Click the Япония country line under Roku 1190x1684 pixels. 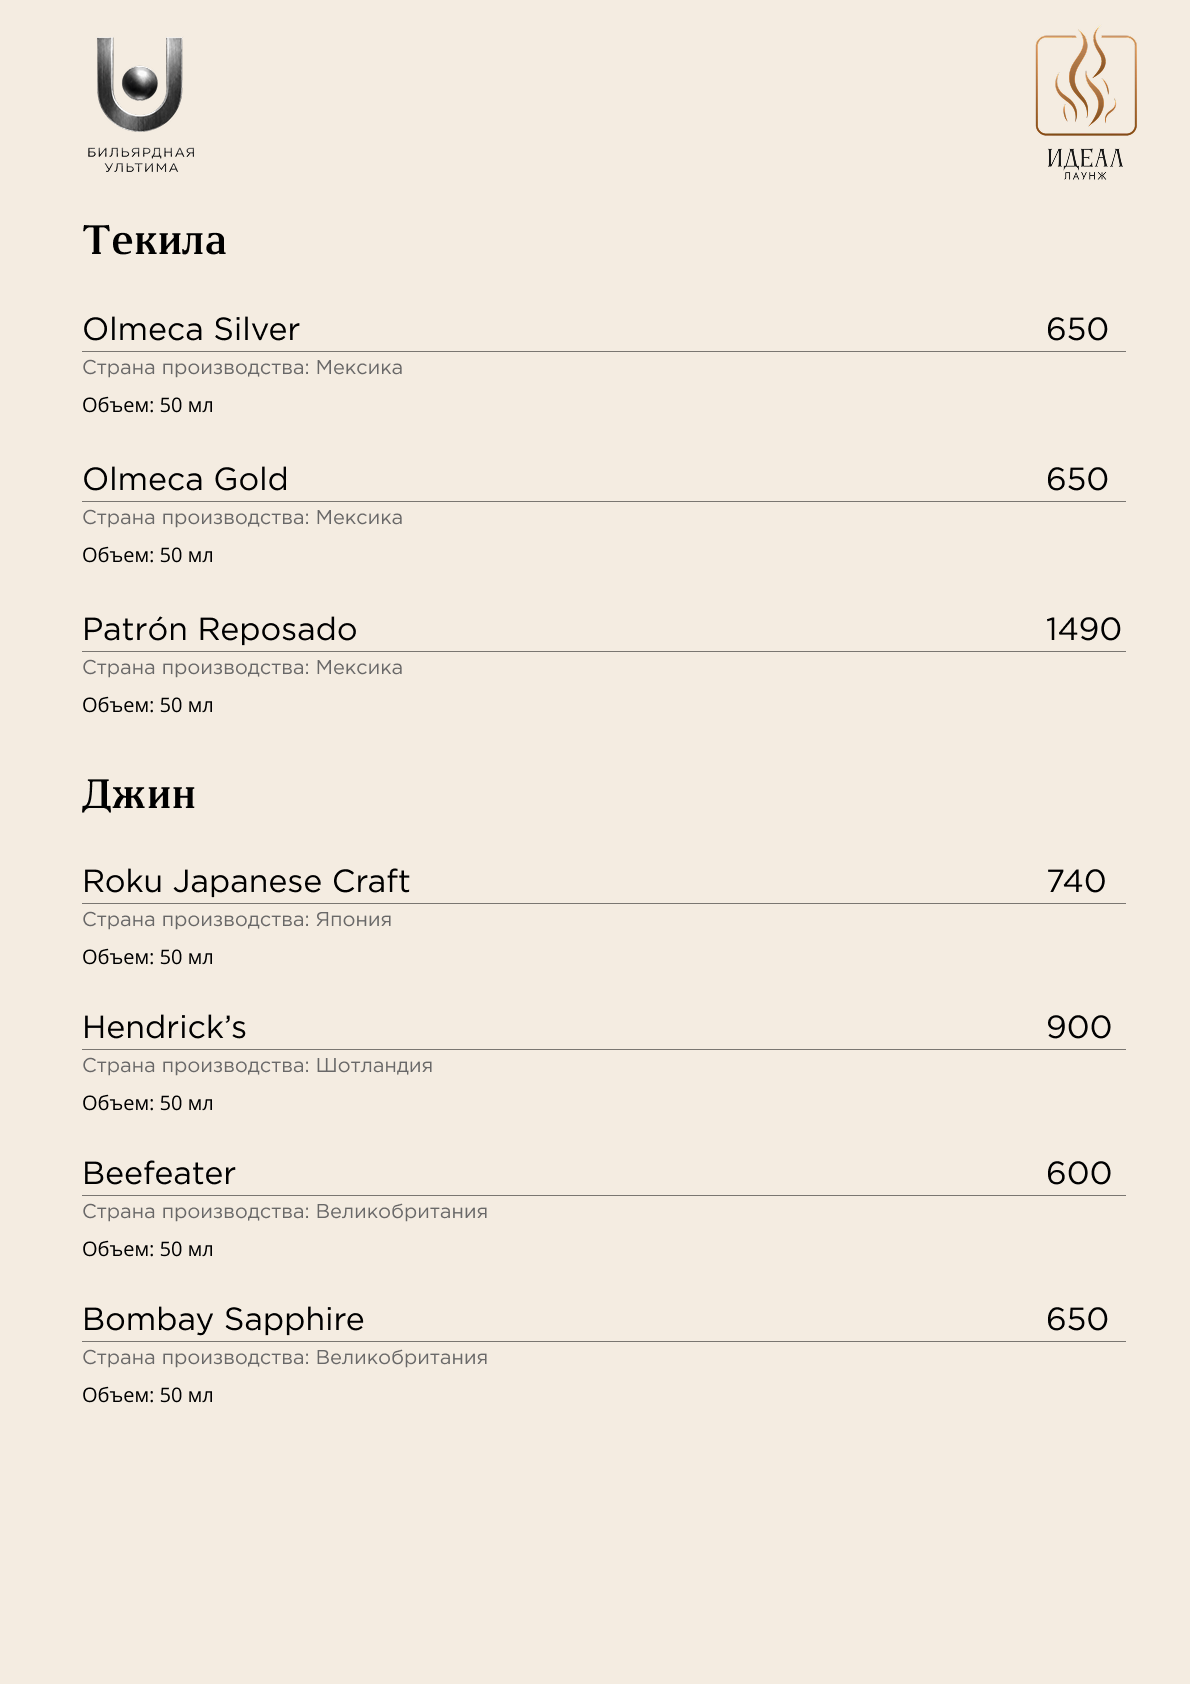pos(237,920)
